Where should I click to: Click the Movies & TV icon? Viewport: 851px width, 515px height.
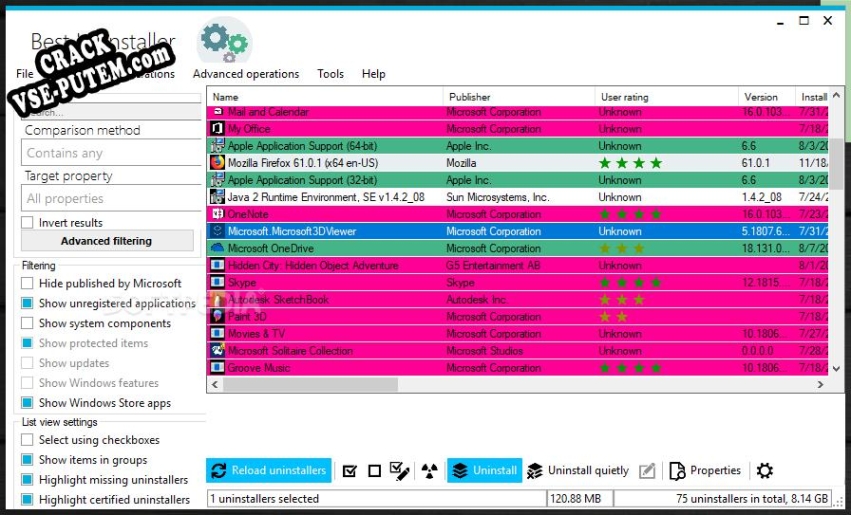tap(217, 333)
